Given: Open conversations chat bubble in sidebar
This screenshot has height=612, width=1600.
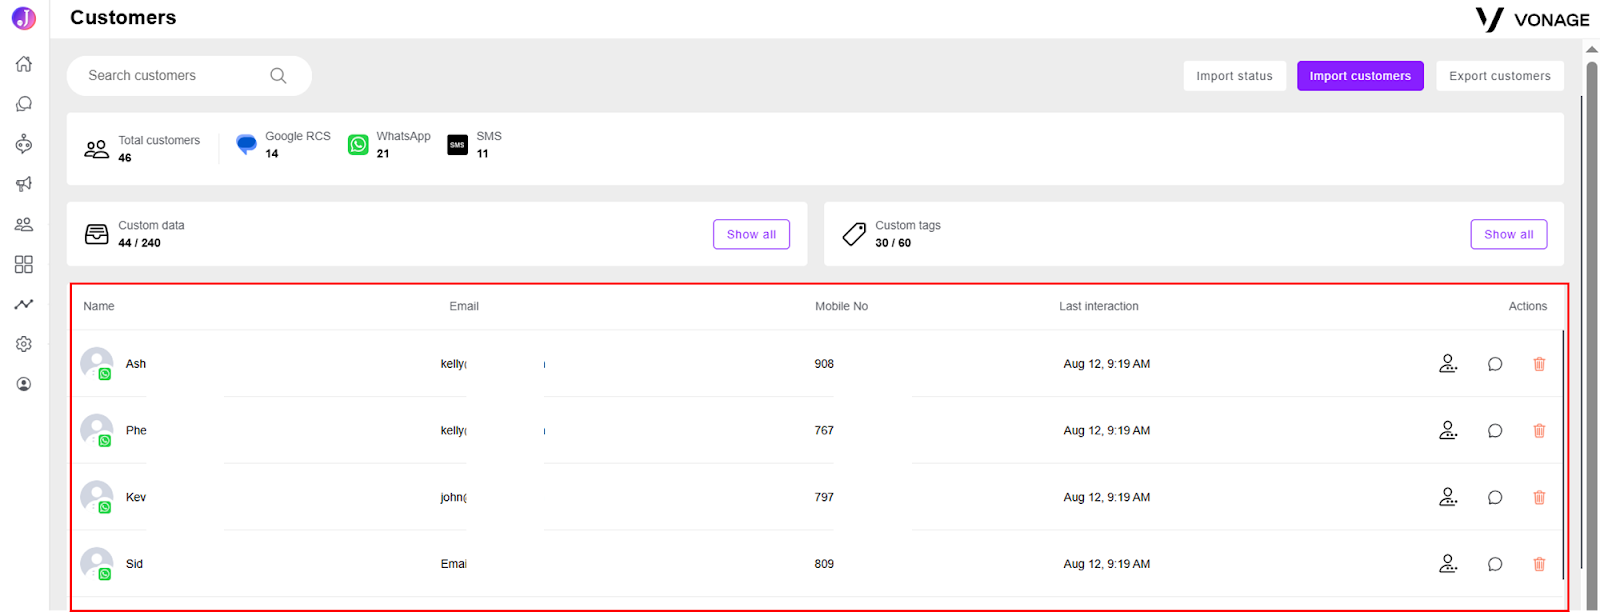Looking at the screenshot, I should click(x=24, y=104).
